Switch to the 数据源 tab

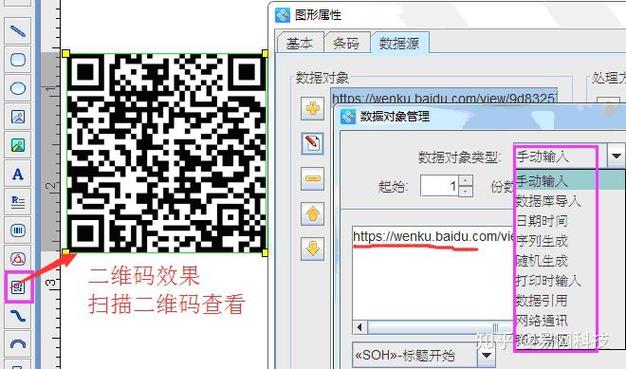pyautogui.click(x=400, y=42)
